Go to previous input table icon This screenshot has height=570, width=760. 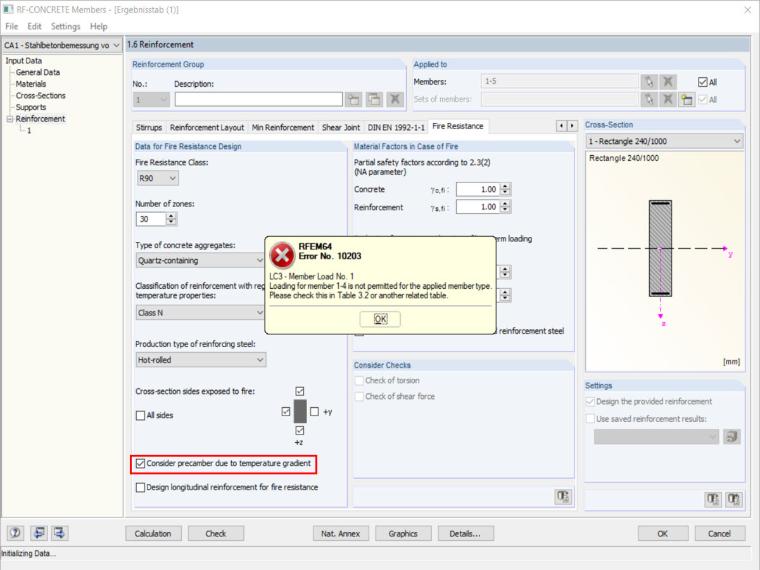point(38,533)
